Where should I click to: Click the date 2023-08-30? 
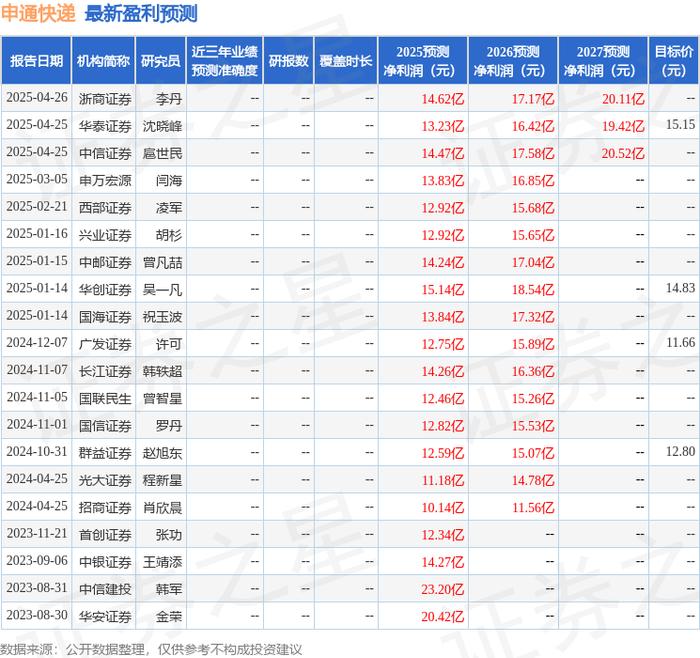[37, 615]
